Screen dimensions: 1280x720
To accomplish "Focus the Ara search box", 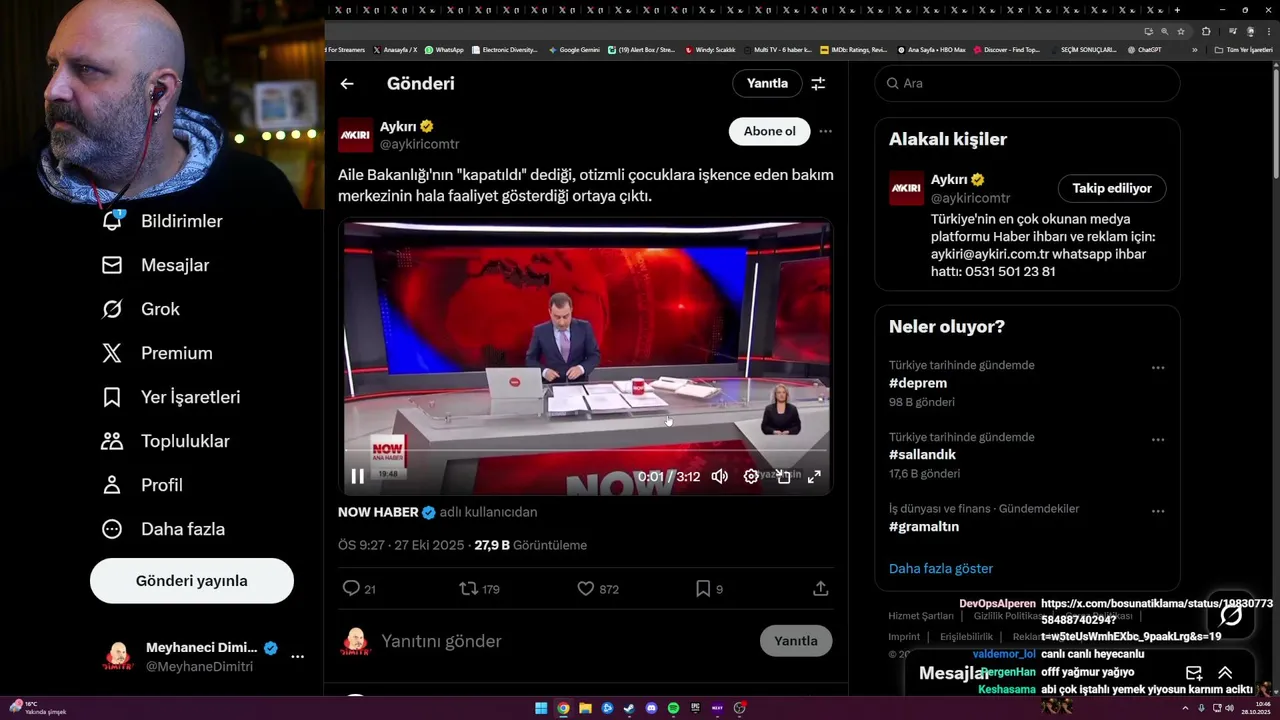I will tap(1028, 83).
